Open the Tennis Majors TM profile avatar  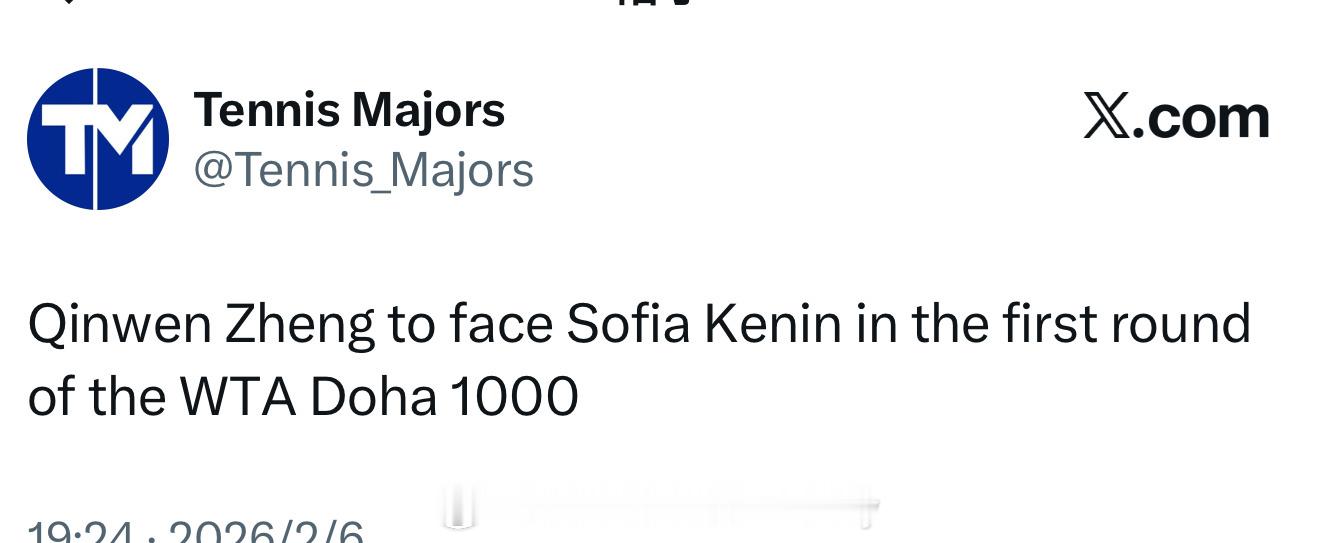tap(98, 139)
